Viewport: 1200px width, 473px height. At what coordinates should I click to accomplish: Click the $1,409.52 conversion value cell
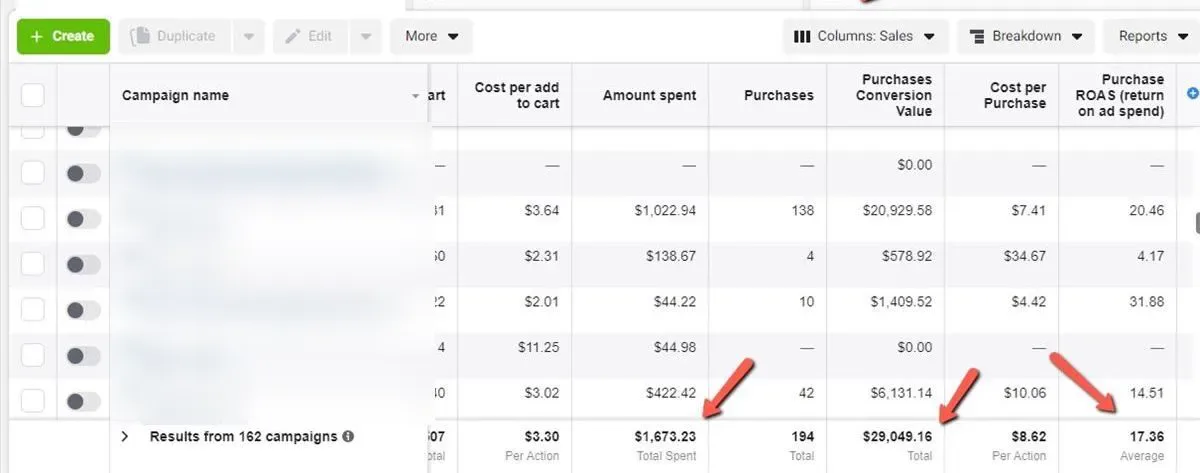pyautogui.click(x=901, y=302)
